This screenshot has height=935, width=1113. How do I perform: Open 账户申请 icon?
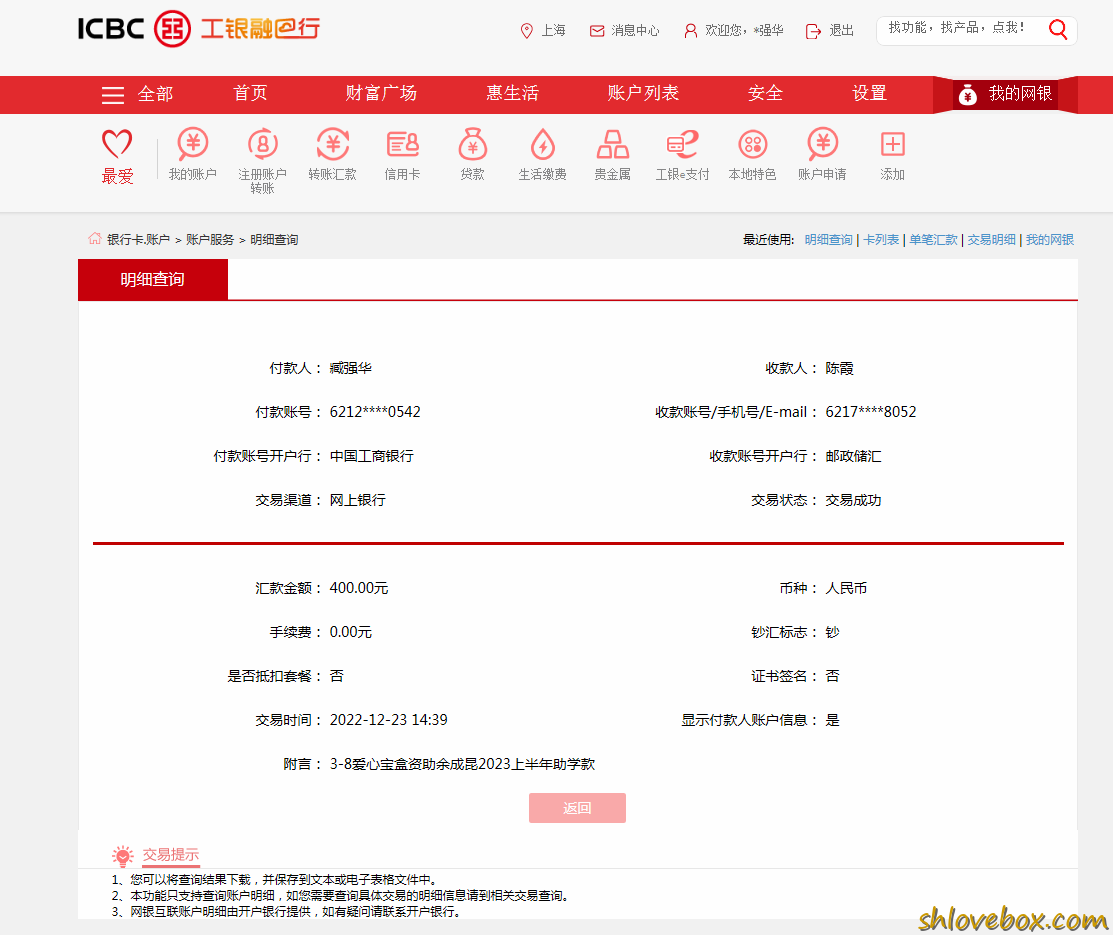click(822, 144)
